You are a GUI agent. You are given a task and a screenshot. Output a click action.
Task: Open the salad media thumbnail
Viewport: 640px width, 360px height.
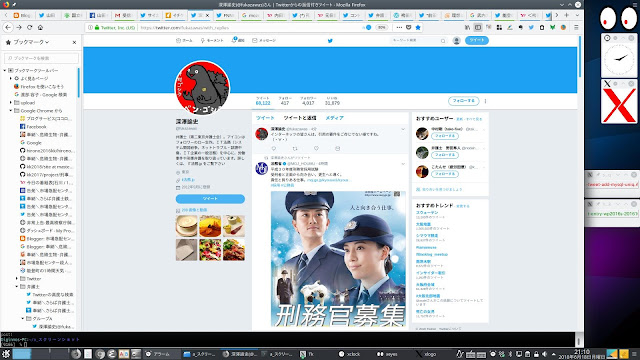(x=210, y=249)
